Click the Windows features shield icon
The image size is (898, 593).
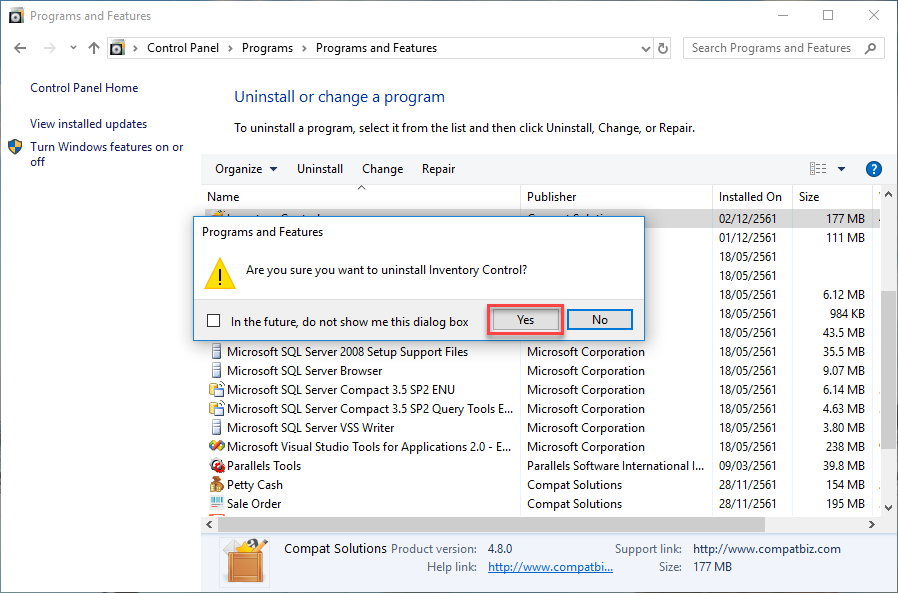click(x=15, y=147)
